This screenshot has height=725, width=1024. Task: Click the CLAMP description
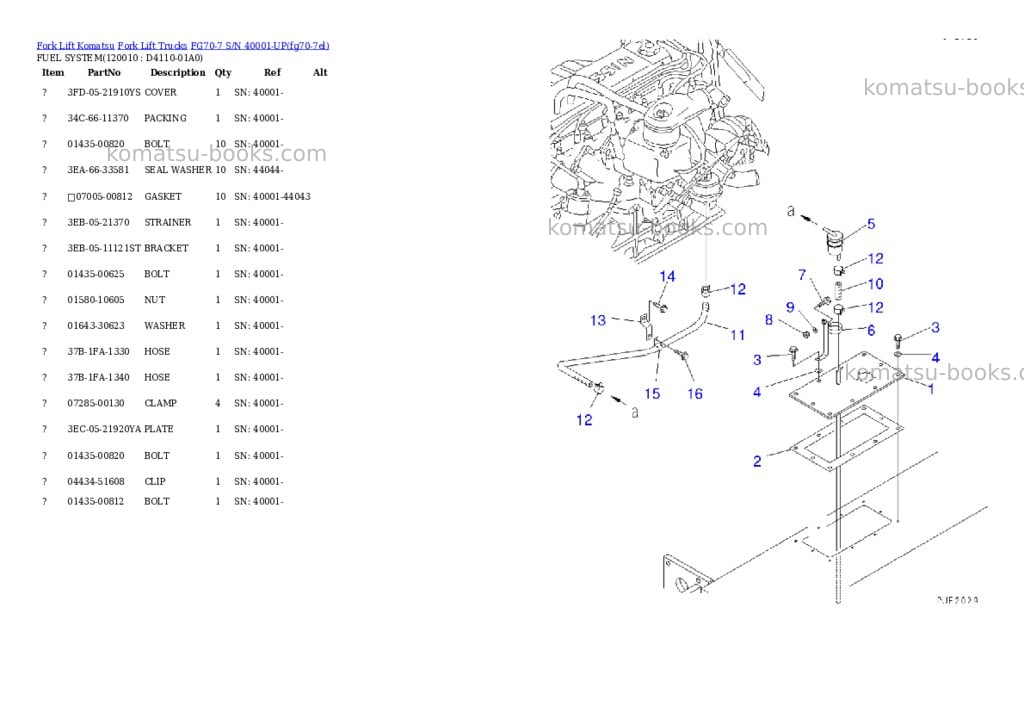pyautogui.click(x=161, y=403)
